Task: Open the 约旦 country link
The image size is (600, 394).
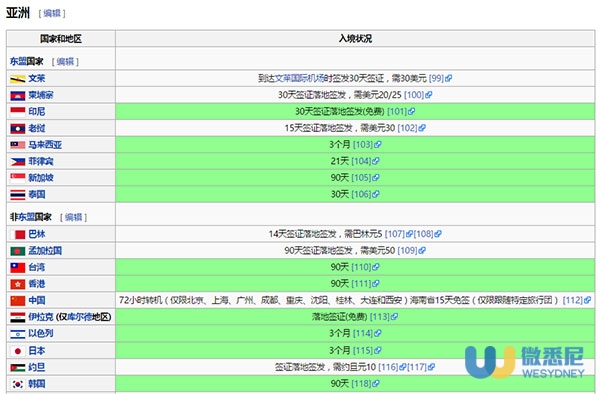Action: pos(37,367)
